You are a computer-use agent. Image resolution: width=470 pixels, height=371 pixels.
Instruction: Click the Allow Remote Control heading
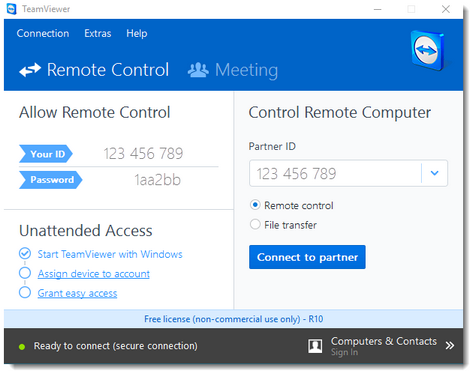point(95,112)
